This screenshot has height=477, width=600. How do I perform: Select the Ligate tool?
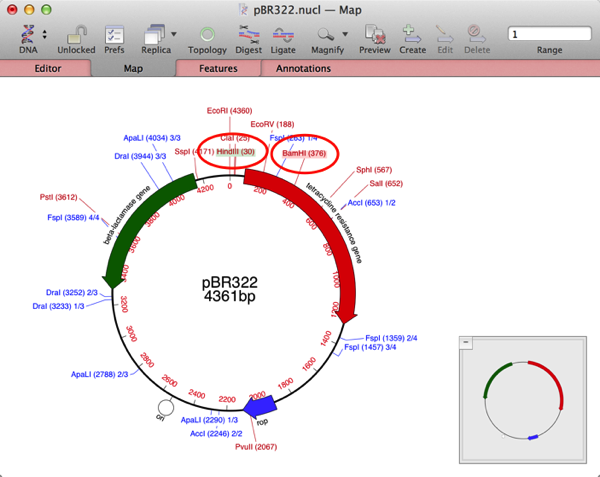tap(283, 34)
